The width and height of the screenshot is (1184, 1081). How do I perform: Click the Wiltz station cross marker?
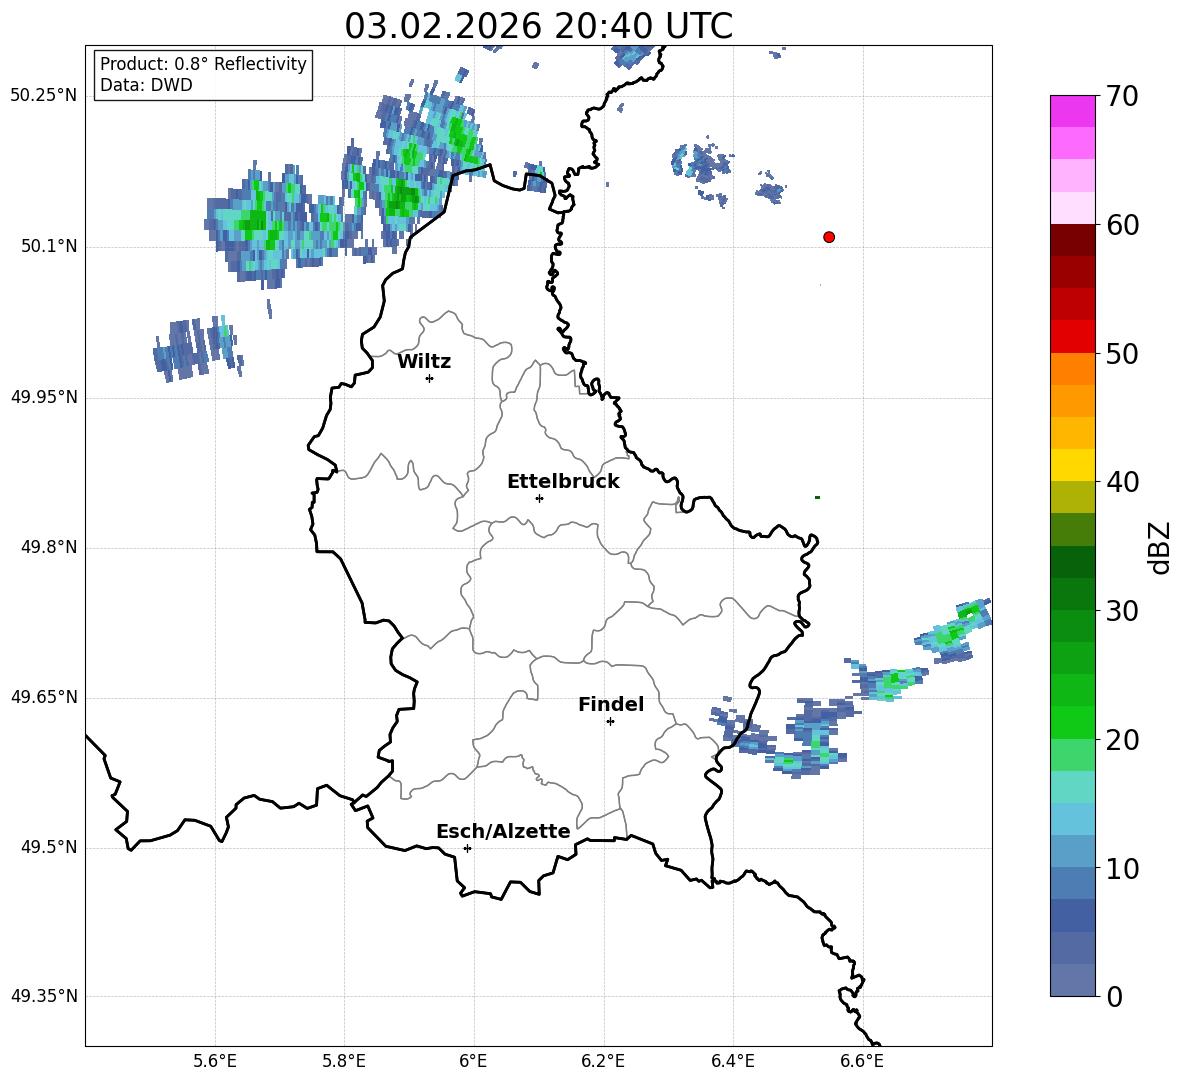point(430,378)
